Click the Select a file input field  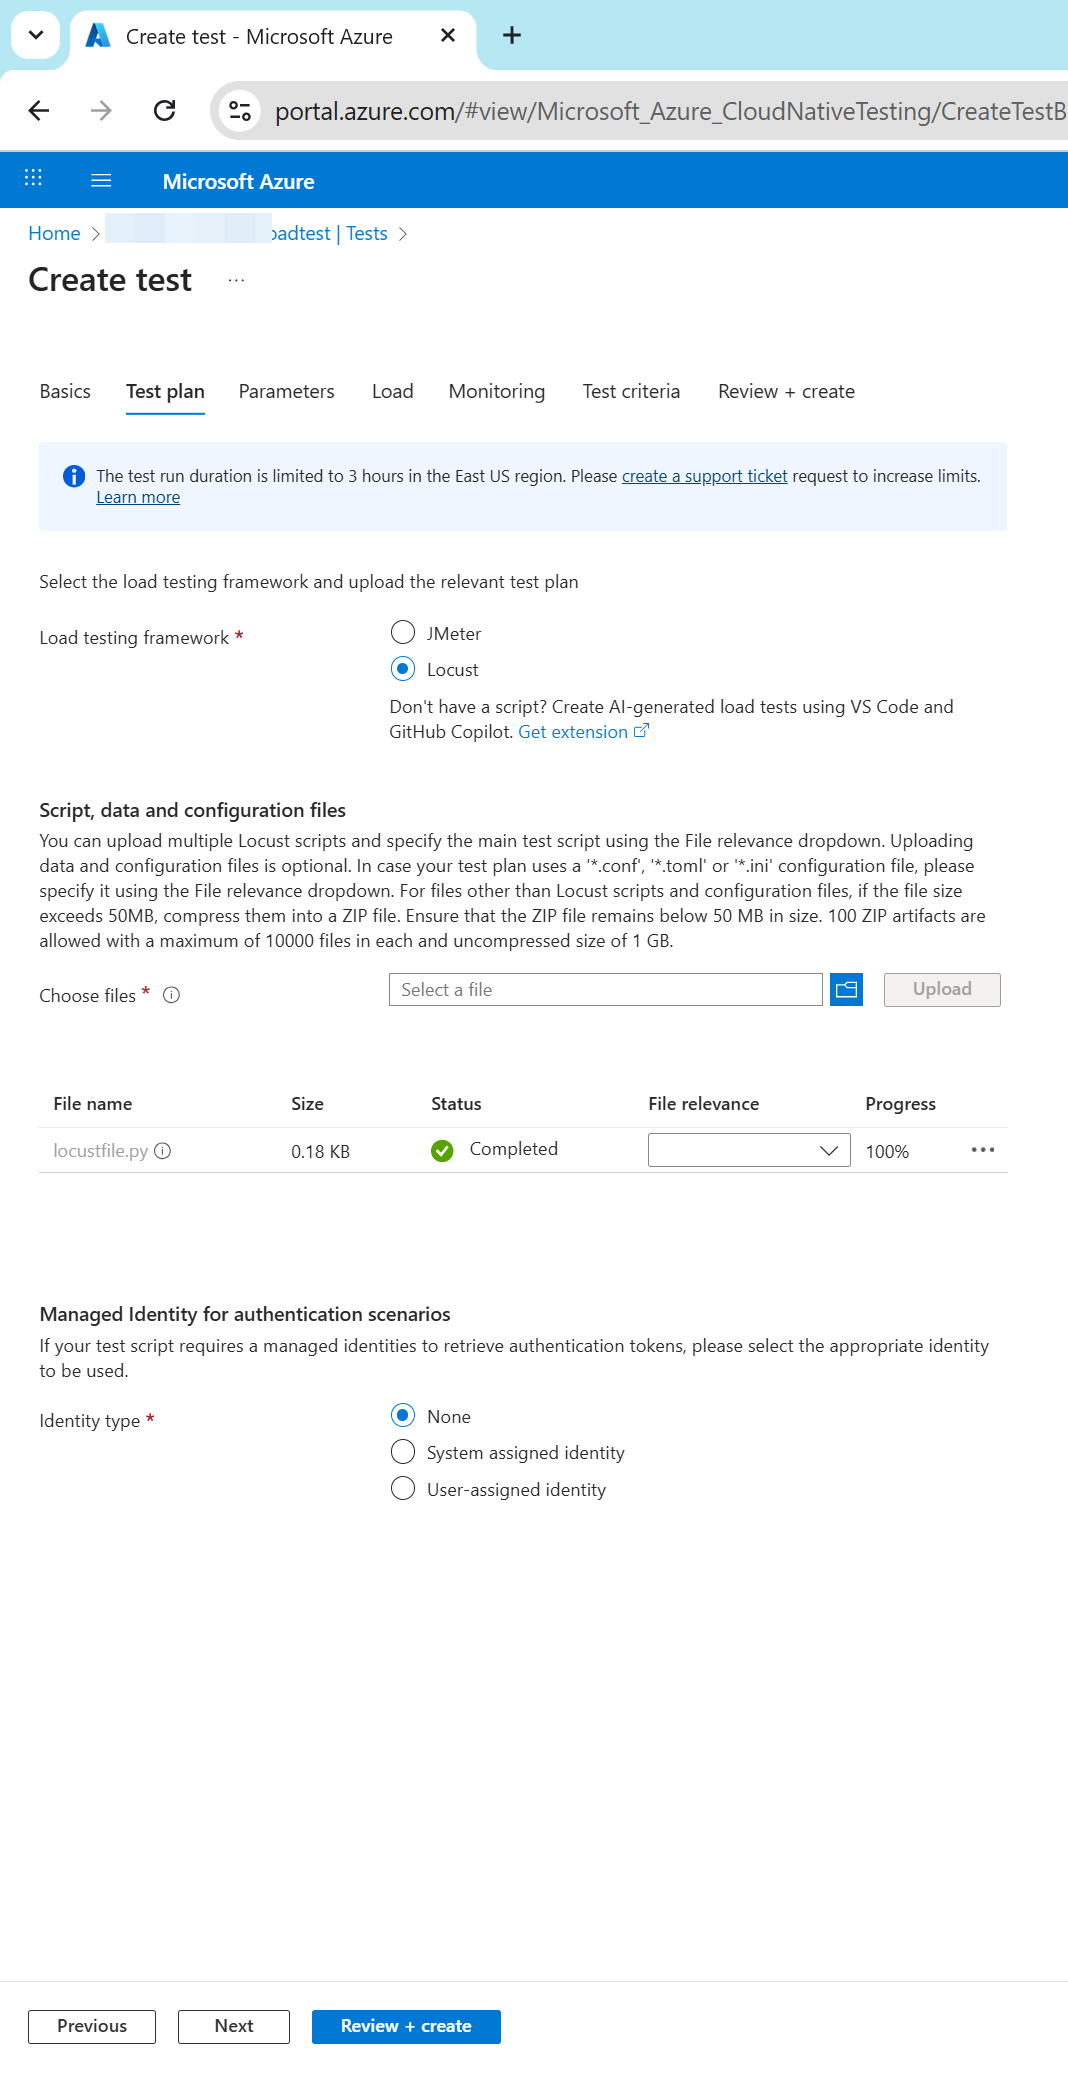605,990
